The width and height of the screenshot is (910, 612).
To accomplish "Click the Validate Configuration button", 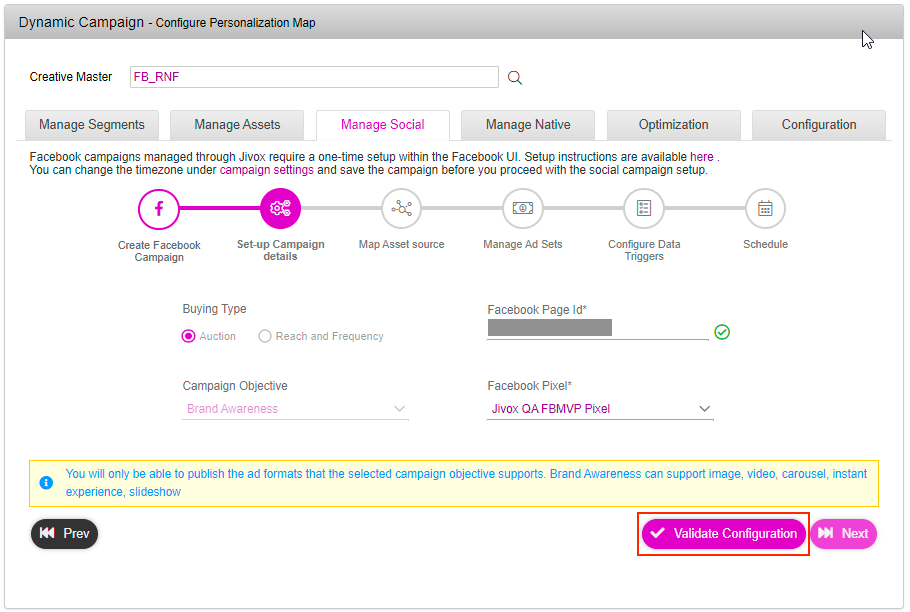I will [x=724, y=534].
